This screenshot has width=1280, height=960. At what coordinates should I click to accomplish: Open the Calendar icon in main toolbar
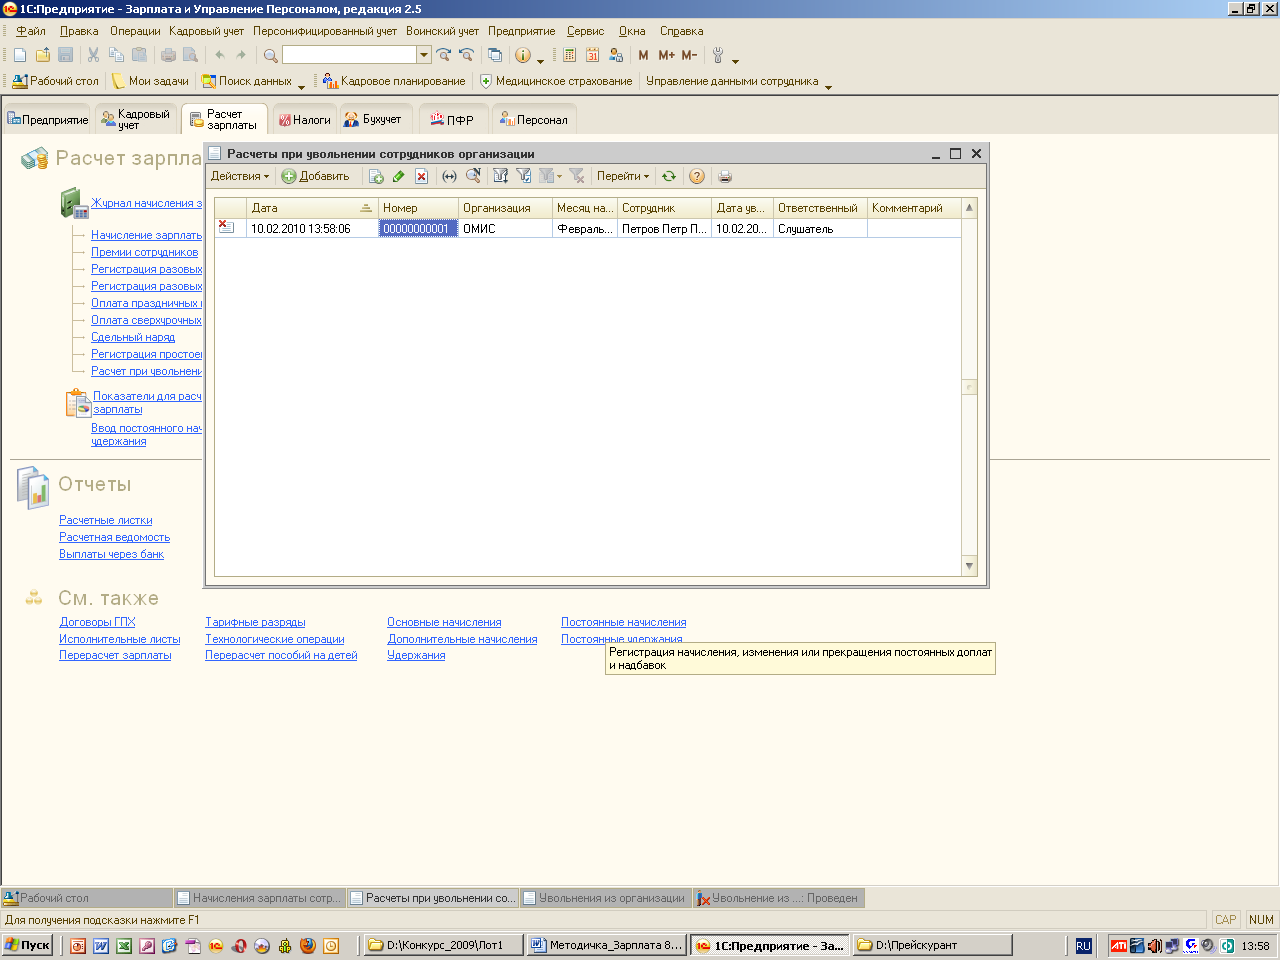coord(593,55)
